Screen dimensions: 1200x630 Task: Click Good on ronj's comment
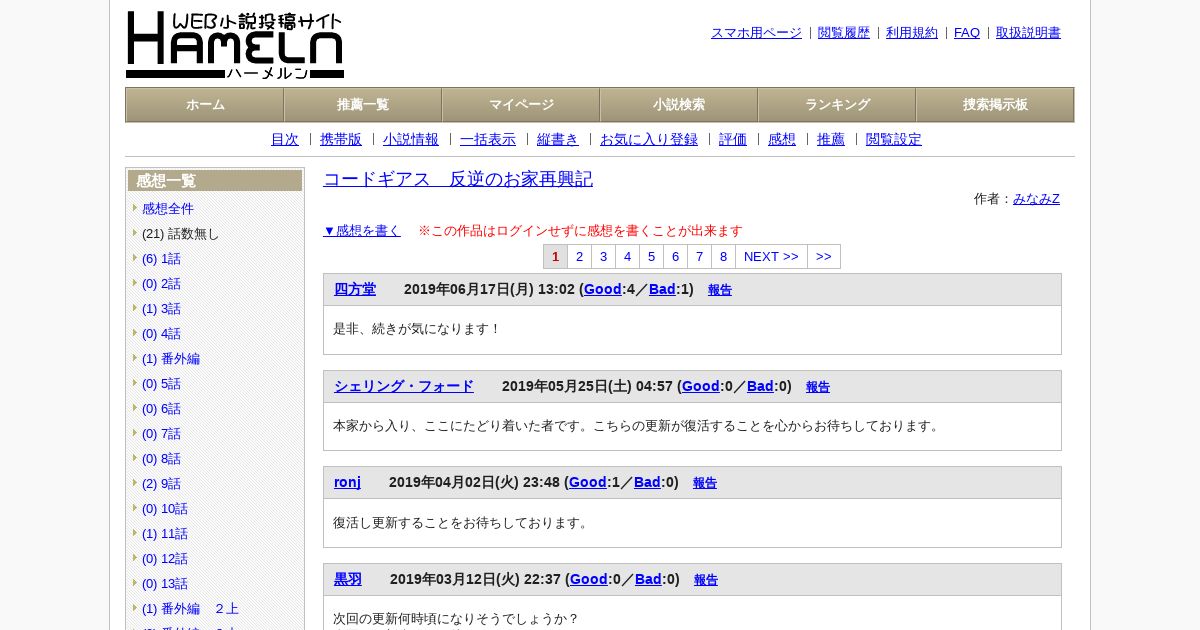point(588,482)
